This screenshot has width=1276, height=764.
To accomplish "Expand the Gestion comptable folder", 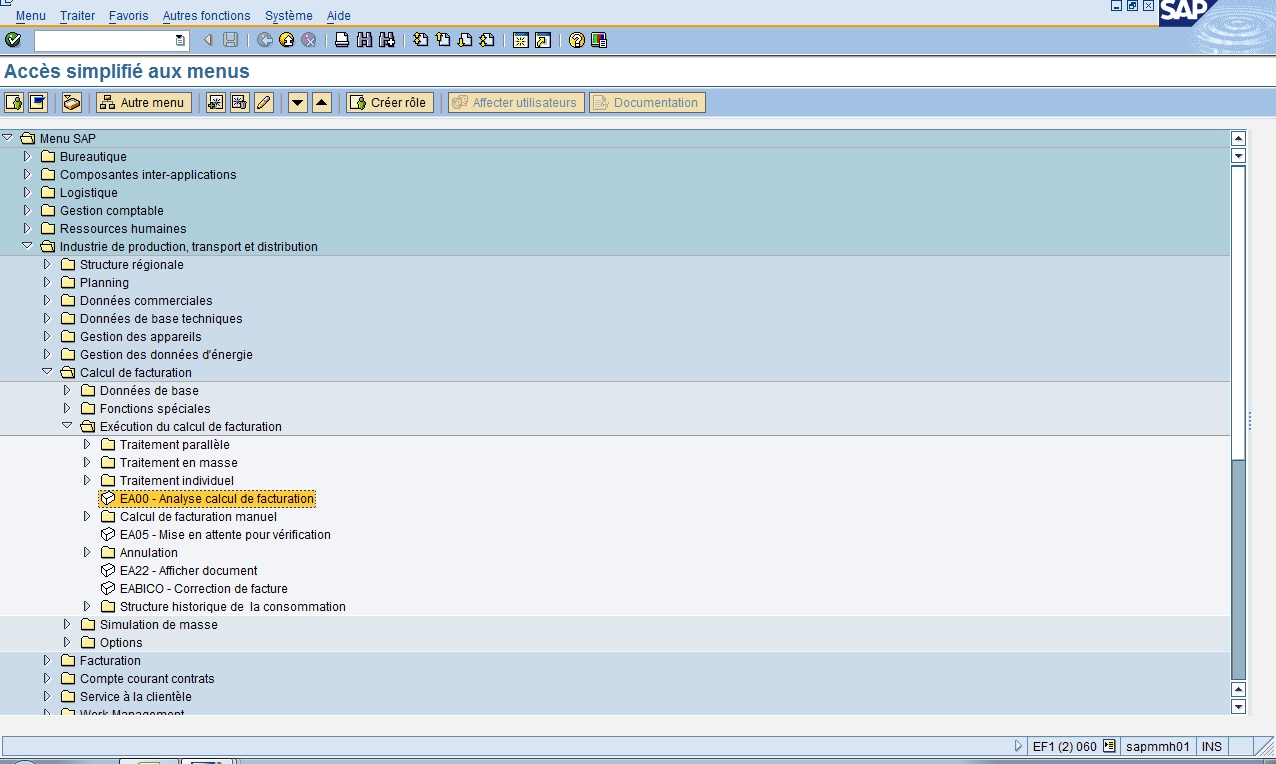I will 27,210.
